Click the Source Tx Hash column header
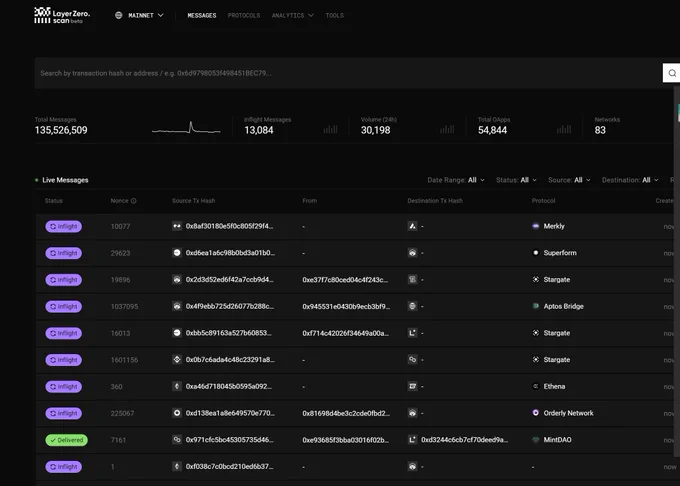The height and width of the screenshot is (486, 680). tap(193, 201)
